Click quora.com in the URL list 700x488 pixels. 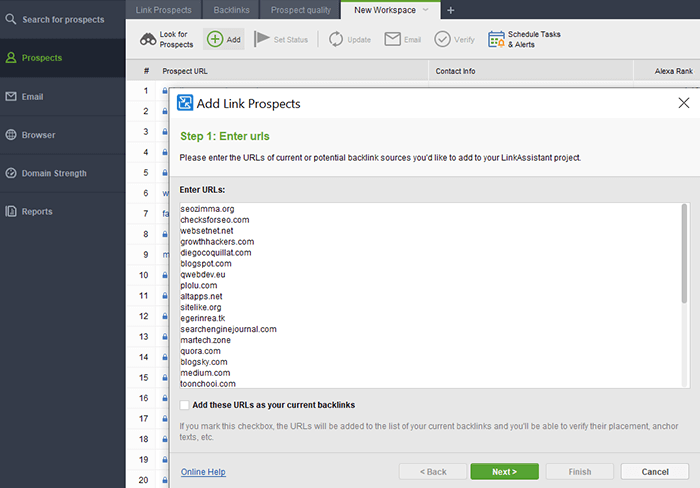coord(200,351)
